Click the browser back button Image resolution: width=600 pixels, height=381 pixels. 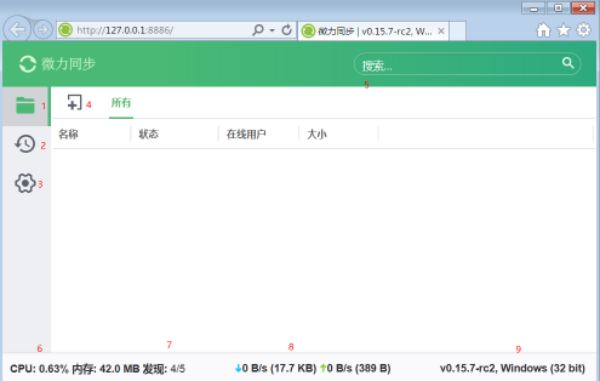point(16,29)
